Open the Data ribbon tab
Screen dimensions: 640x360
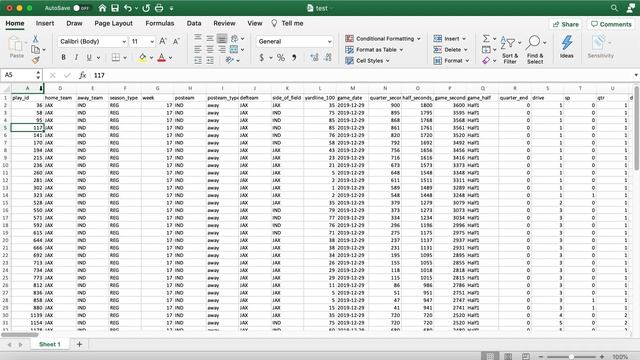(x=194, y=23)
